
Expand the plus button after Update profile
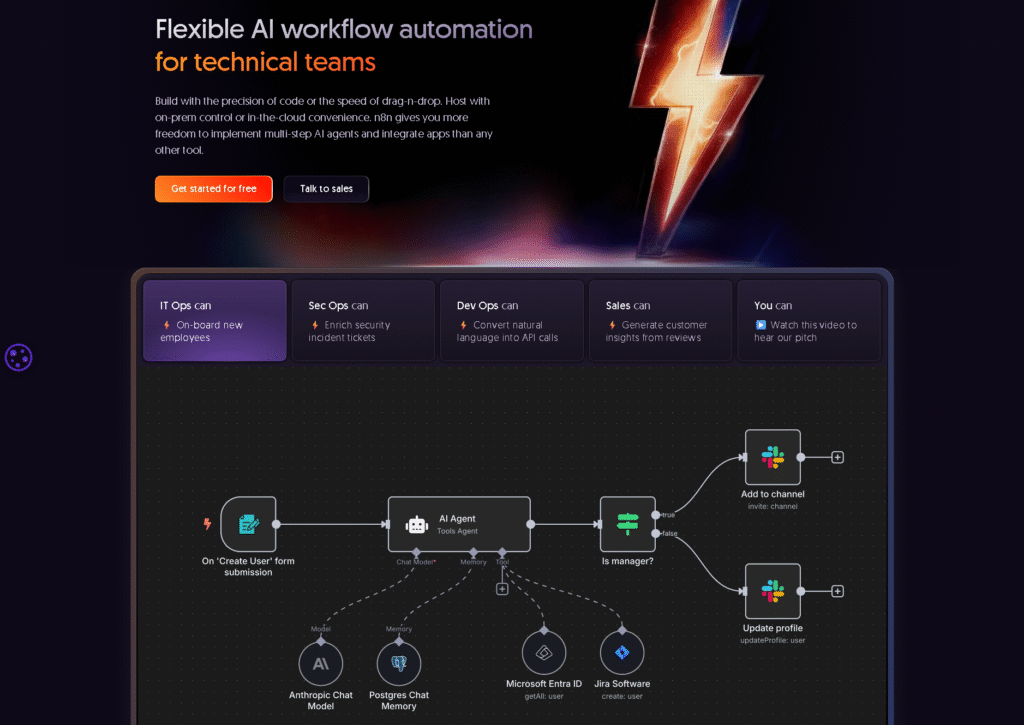pyautogui.click(x=838, y=591)
